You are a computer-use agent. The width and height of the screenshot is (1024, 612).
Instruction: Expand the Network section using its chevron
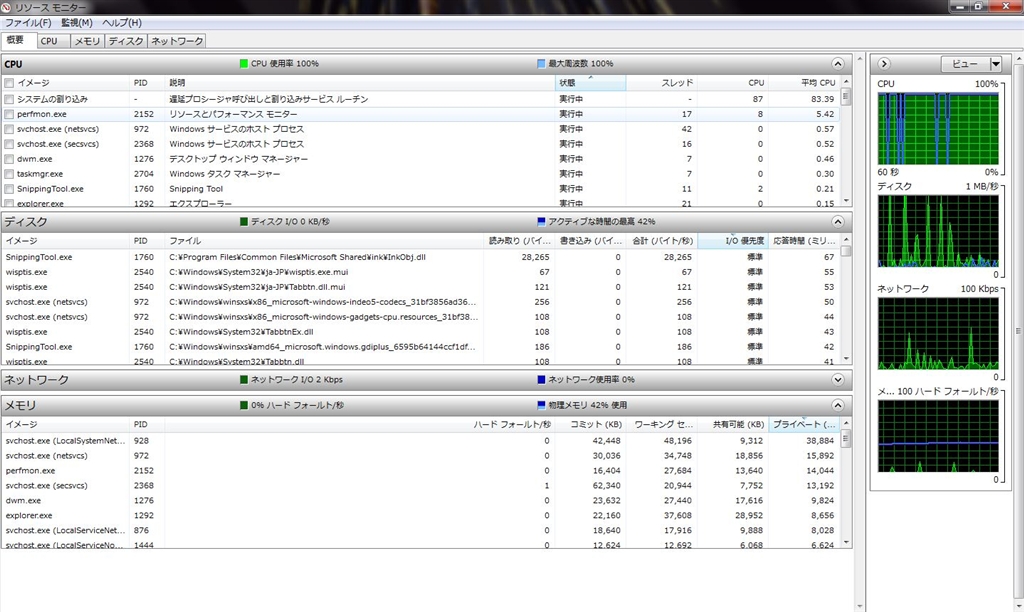tap(838, 380)
